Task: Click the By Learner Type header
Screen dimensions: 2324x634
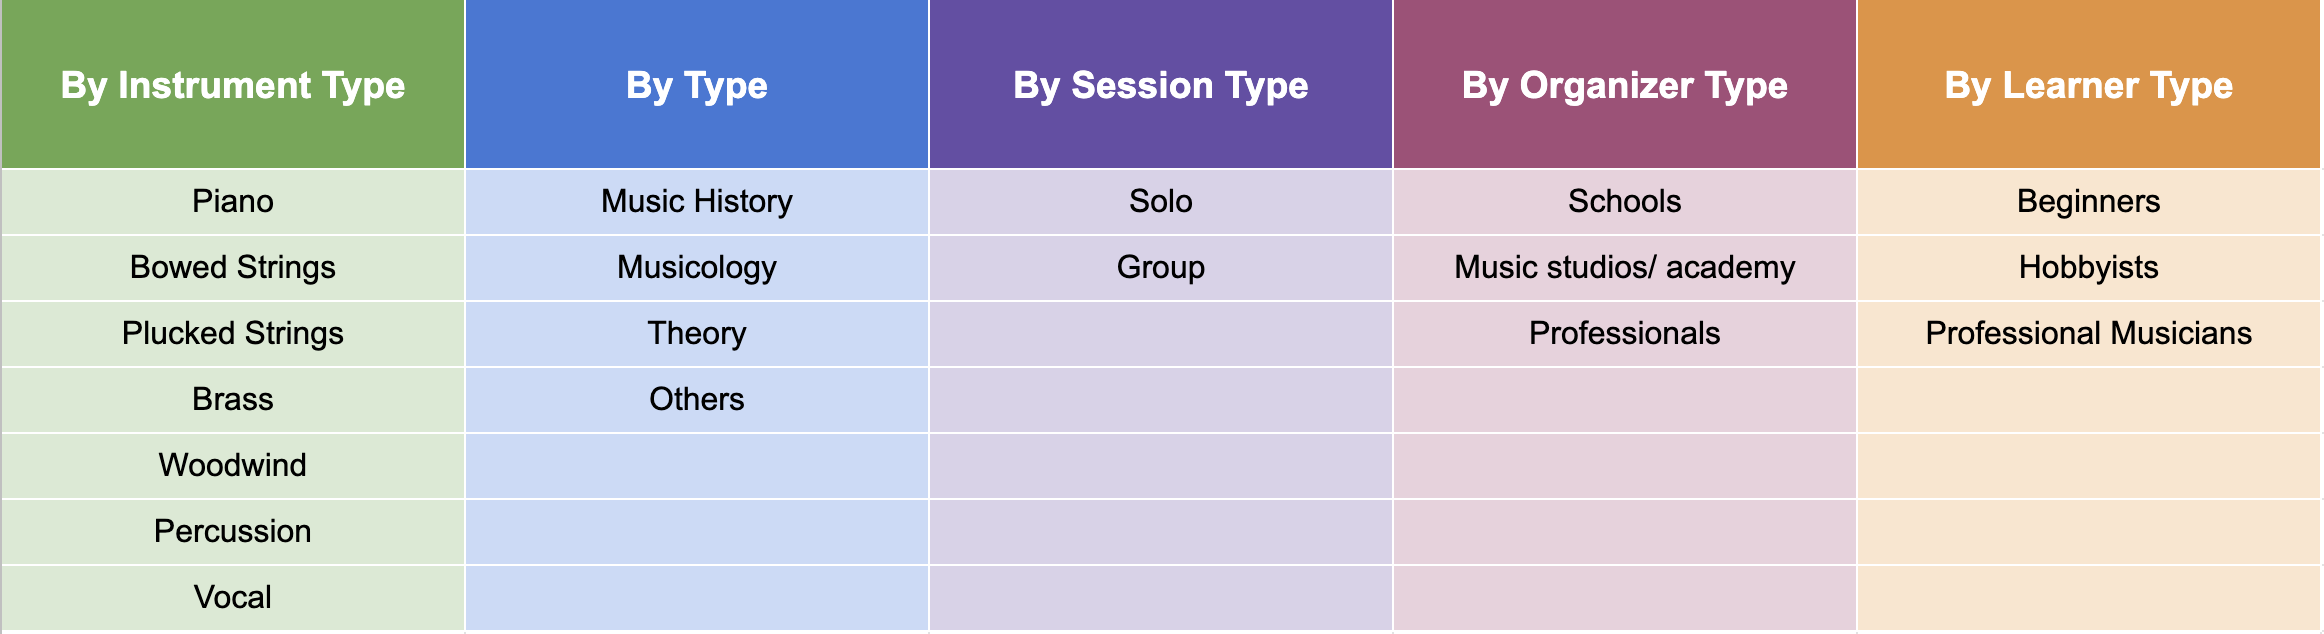Action: tap(2089, 86)
